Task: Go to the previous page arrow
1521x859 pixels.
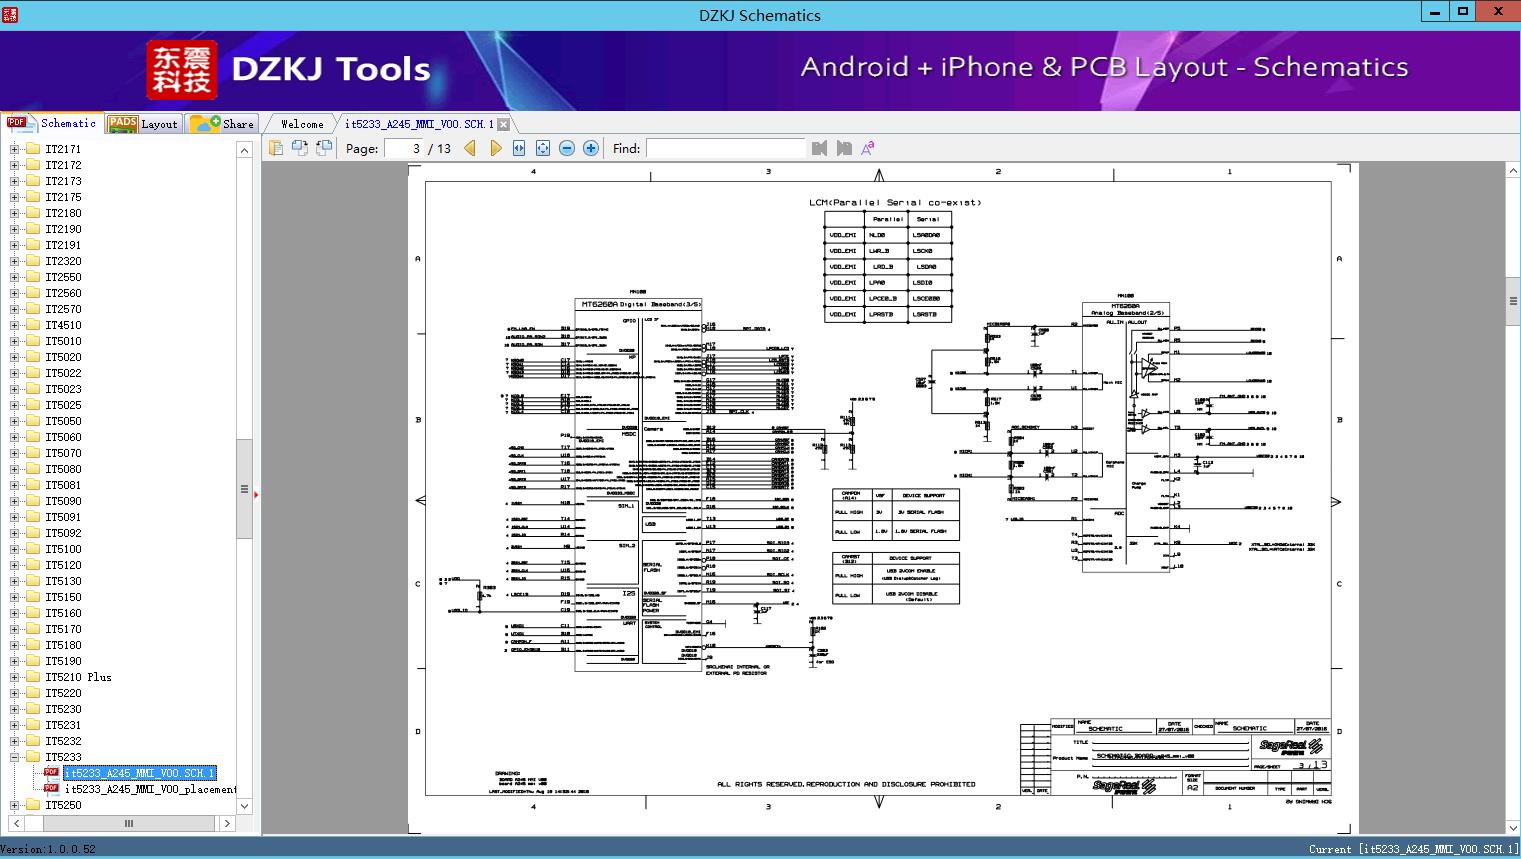Action: pyautogui.click(x=470, y=148)
